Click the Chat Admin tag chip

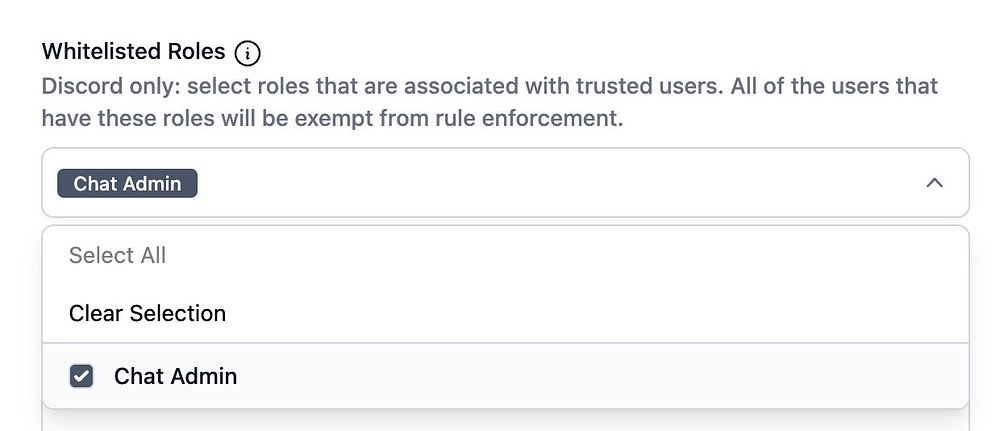(127, 183)
